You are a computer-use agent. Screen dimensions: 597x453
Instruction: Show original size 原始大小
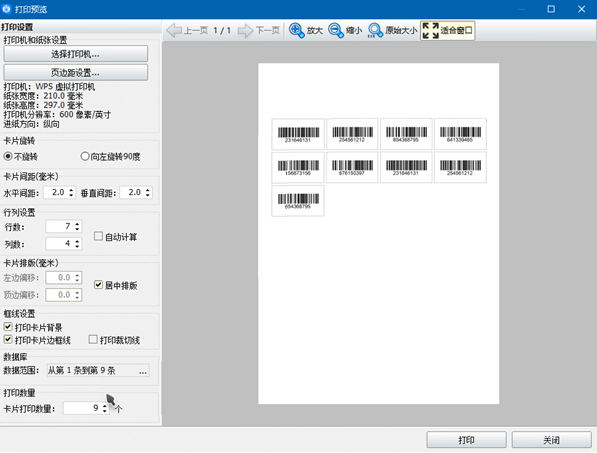(x=392, y=30)
